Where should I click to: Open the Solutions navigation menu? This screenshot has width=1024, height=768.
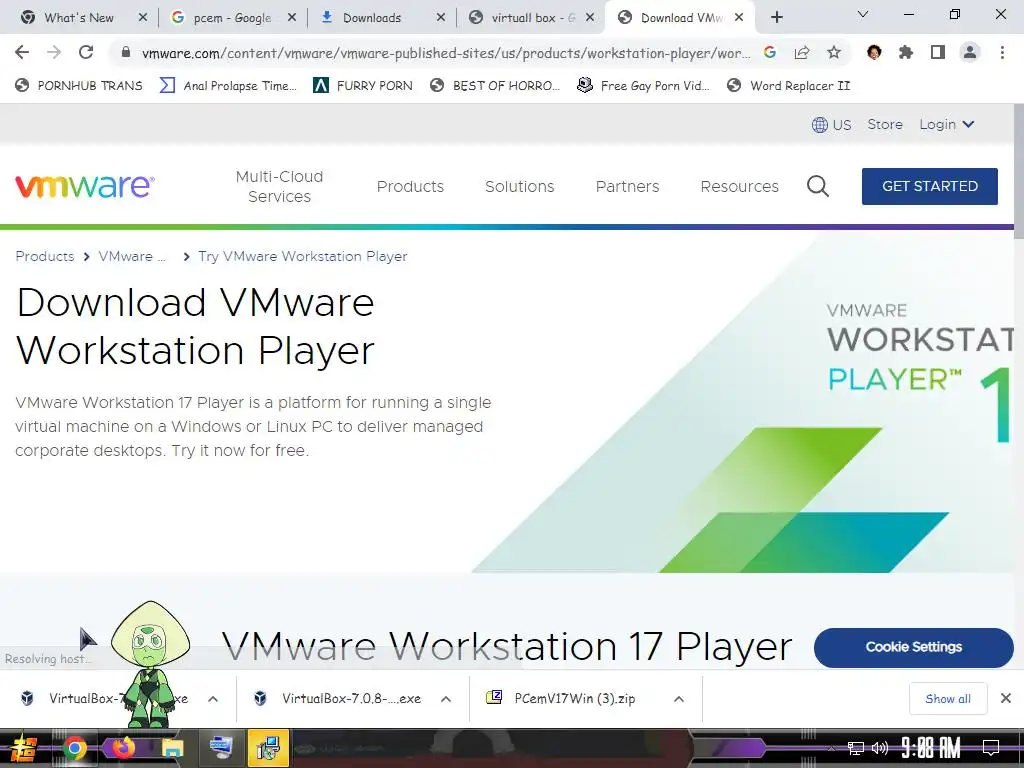point(519,187)
